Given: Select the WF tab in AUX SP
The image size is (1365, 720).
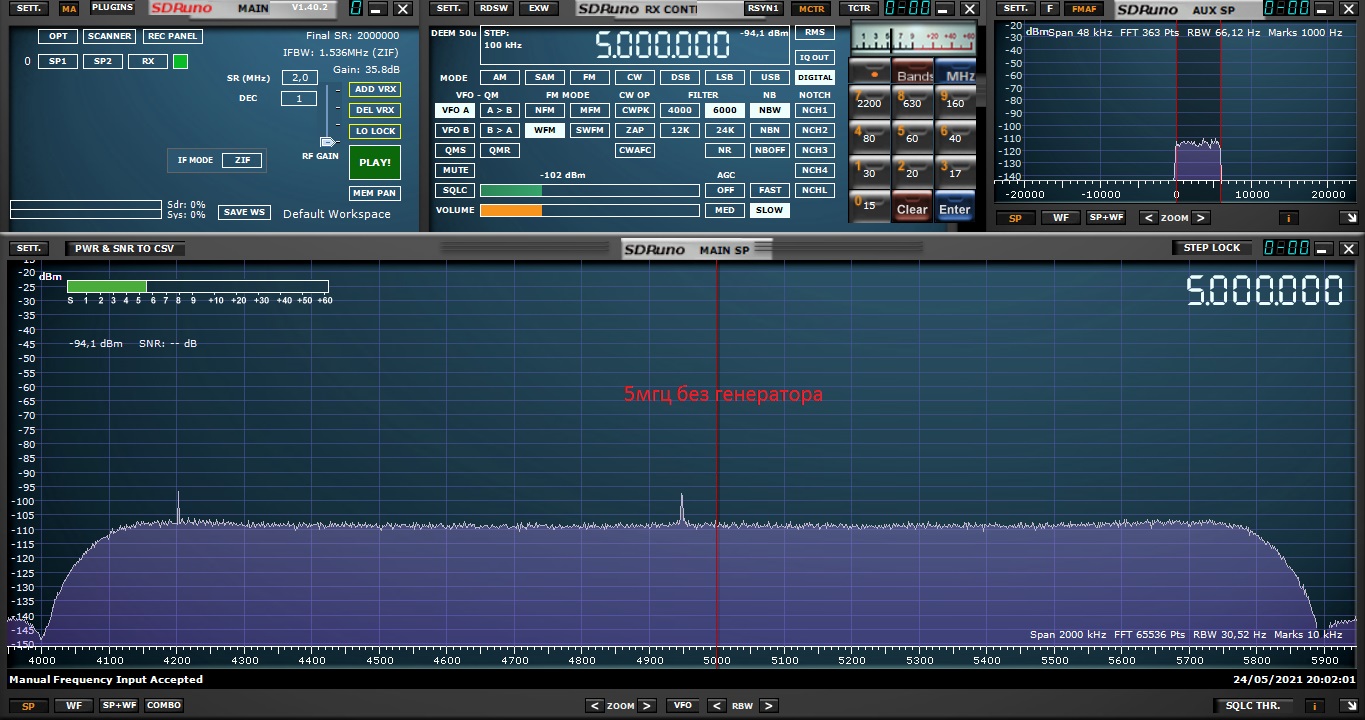Looking at the screenshot, I should (x=1060, y=217).
